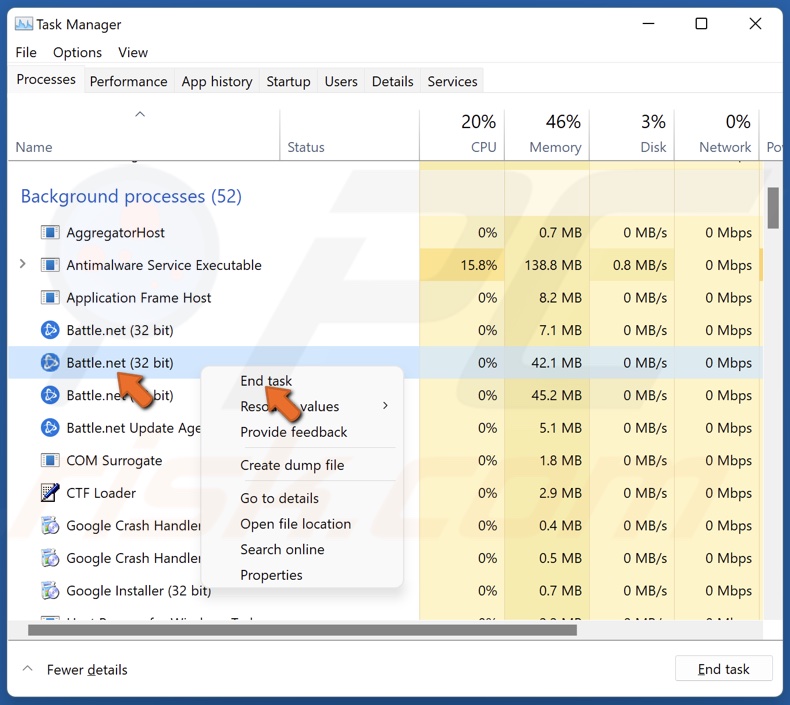Sort by the CPU column header
790x705 pixels.
tap(462, 135)
